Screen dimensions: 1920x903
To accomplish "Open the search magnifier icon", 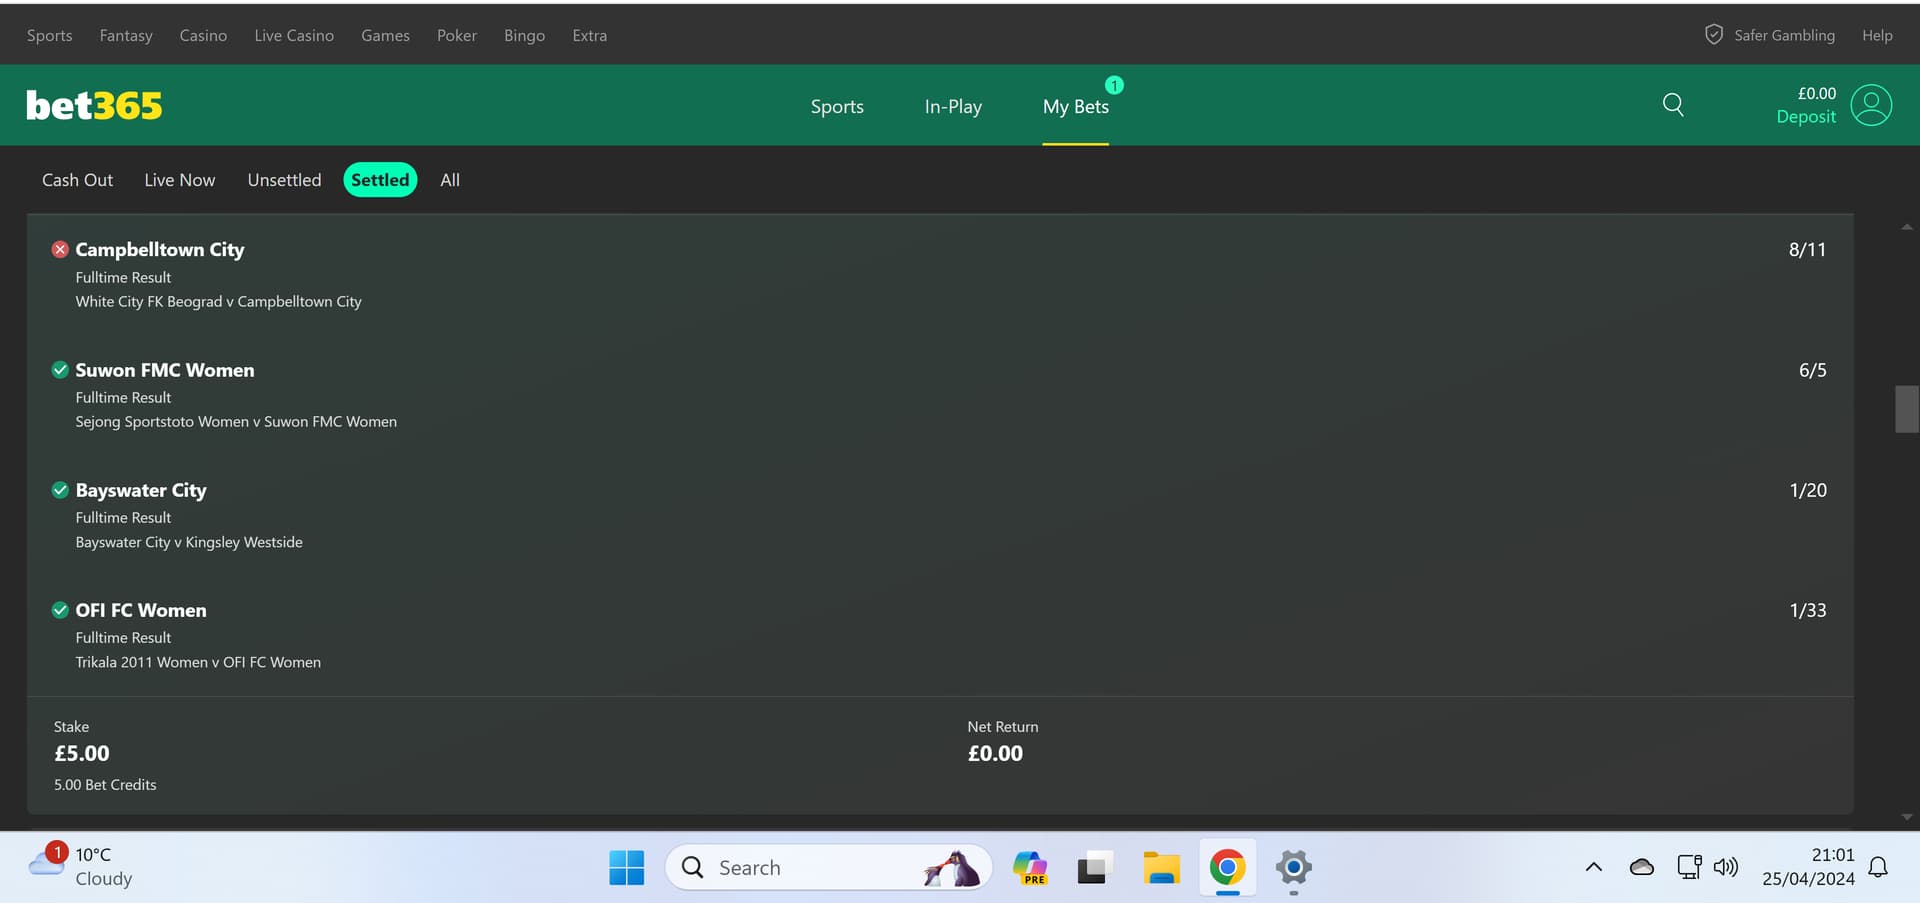I will click(1673, 105).
